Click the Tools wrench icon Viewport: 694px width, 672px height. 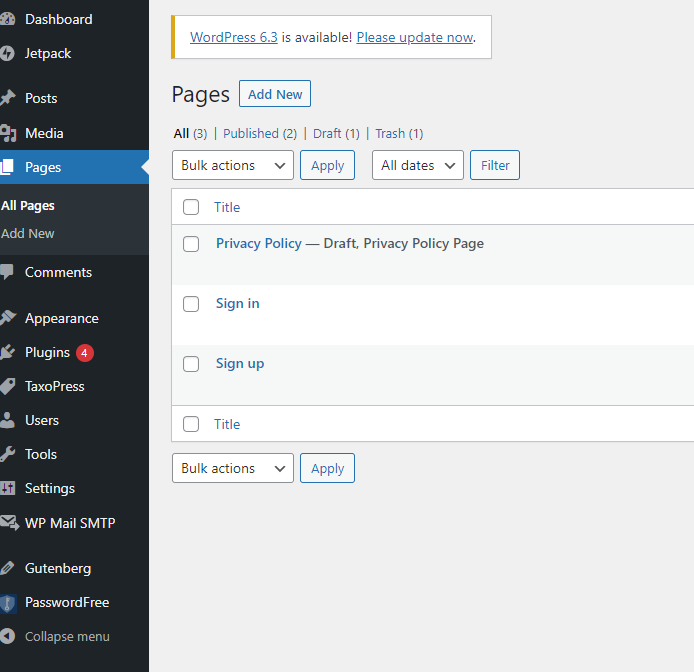[8, 454]
